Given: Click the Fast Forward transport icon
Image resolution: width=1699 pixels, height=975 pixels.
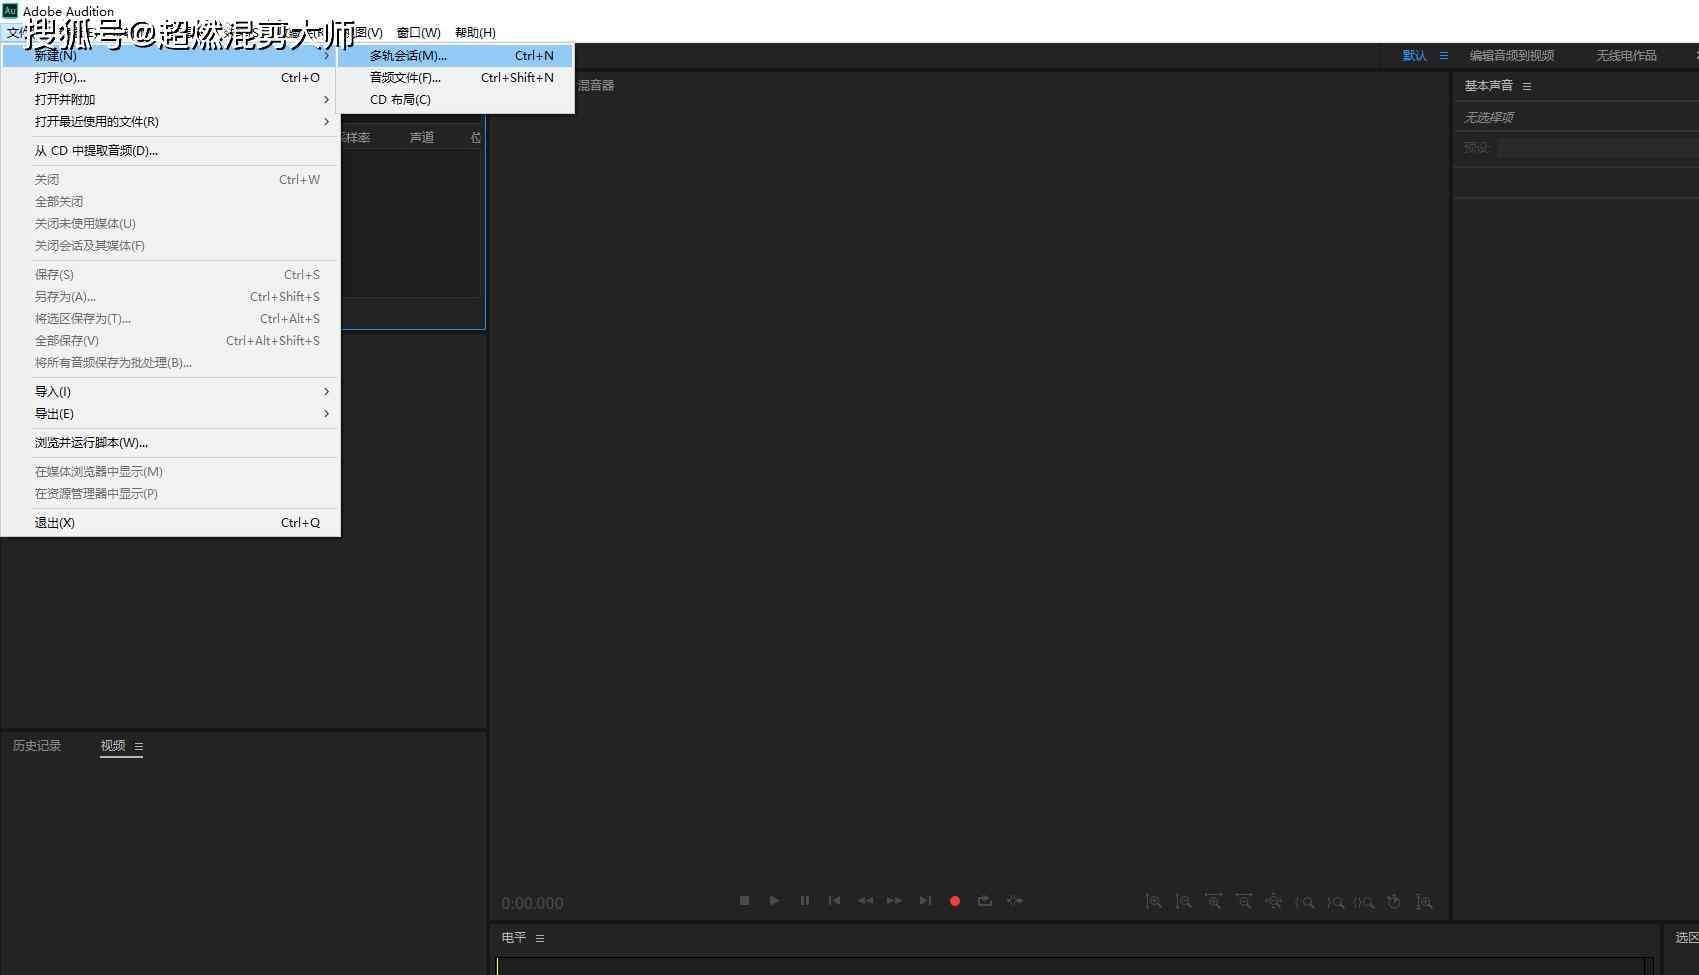Looking at the screenshot, I should 894,901.
